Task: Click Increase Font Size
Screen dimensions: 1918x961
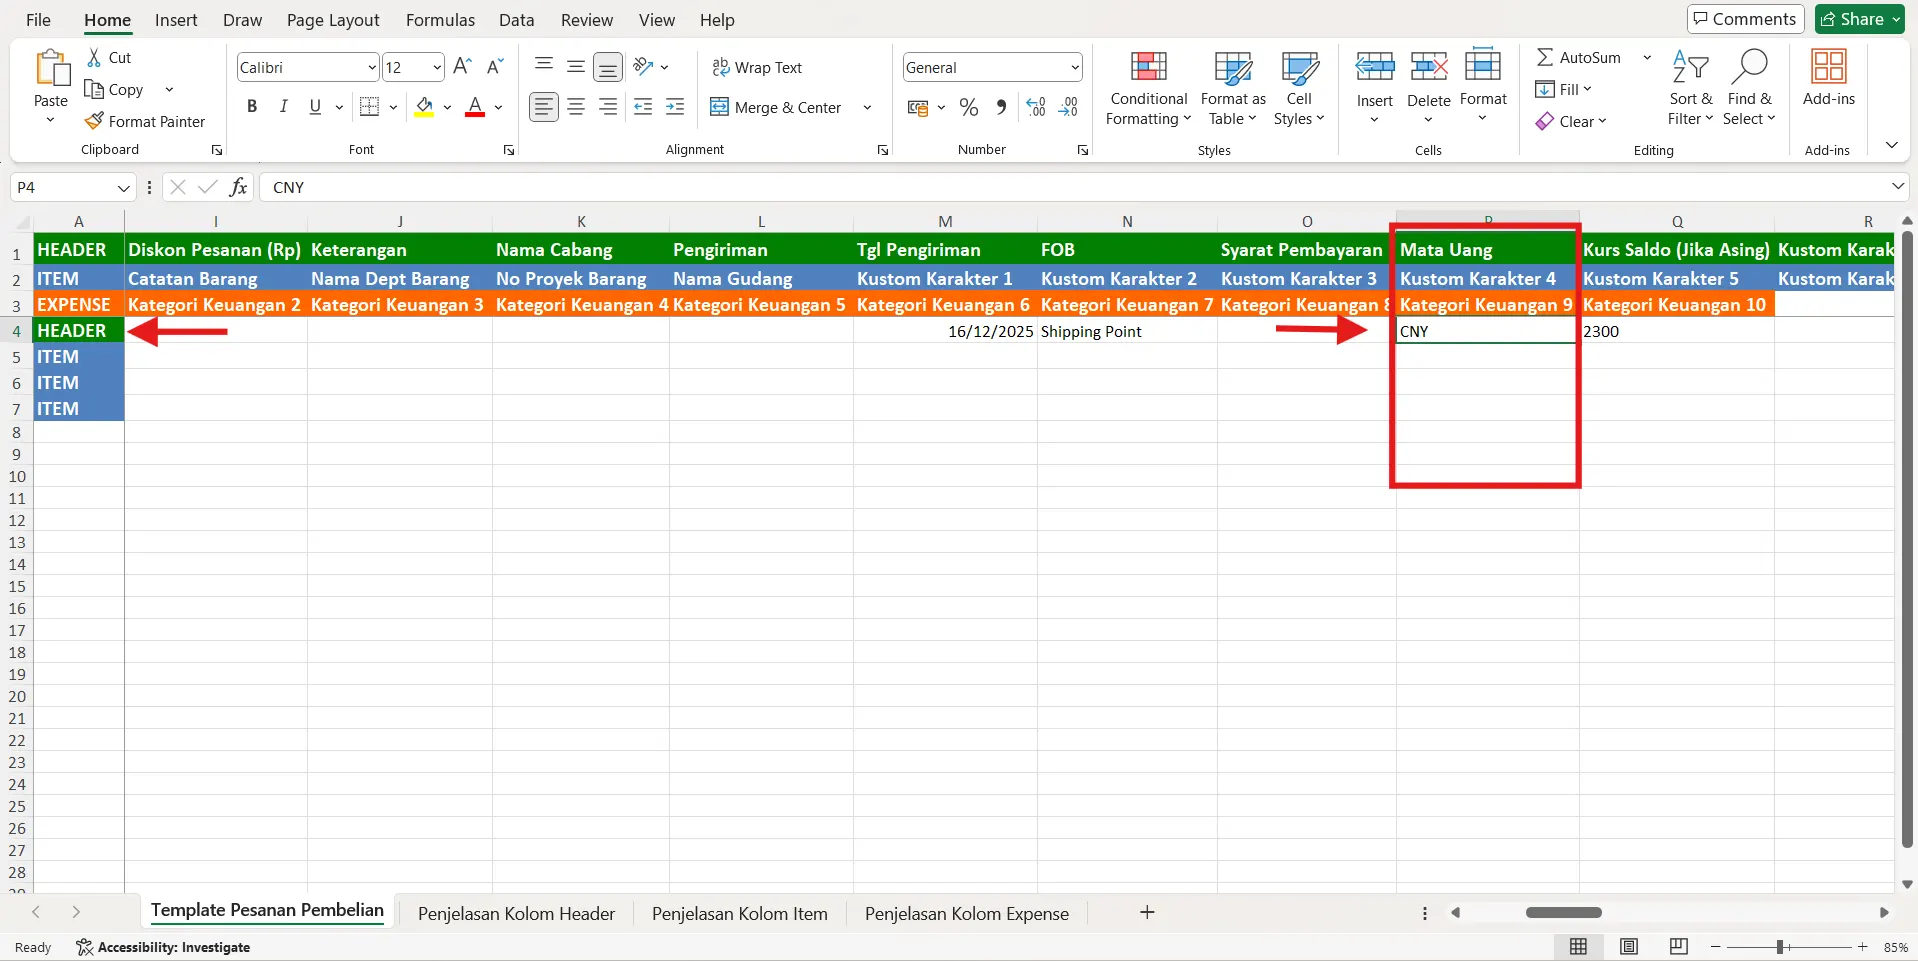Action: click(x=461, y=66)
